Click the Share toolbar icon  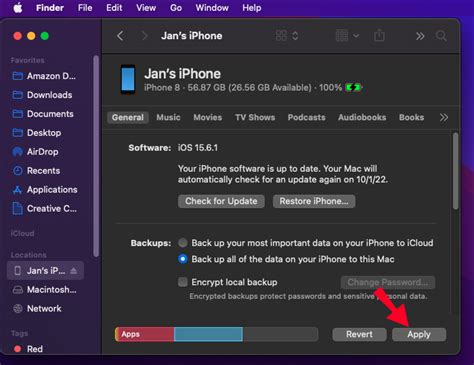pos(379,35)
